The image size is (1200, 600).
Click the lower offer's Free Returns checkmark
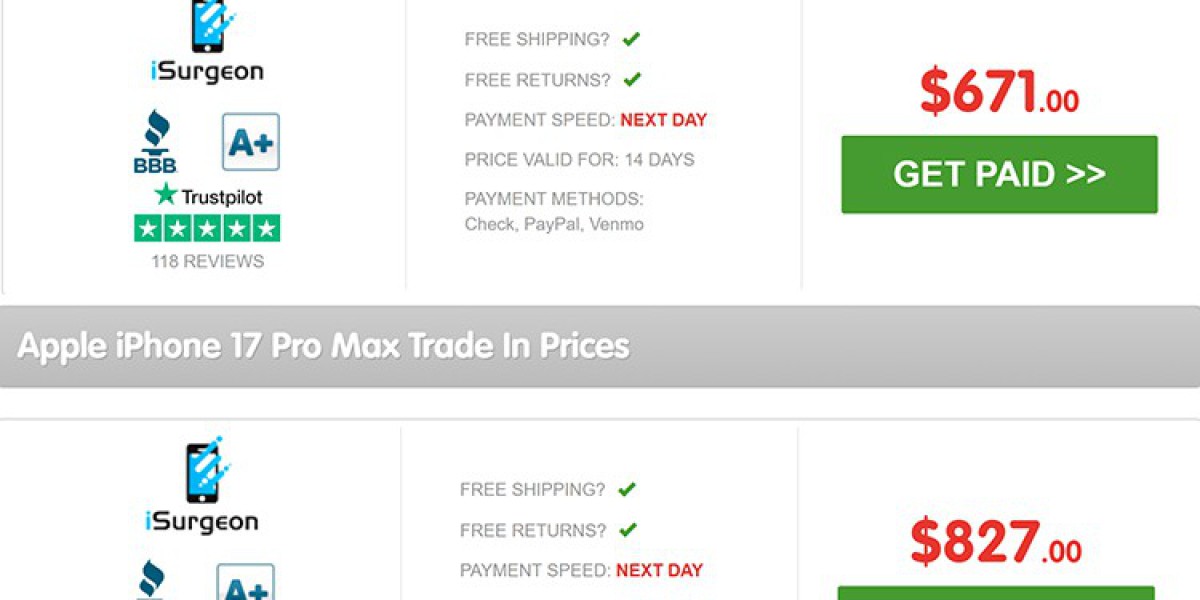(627, 529)
